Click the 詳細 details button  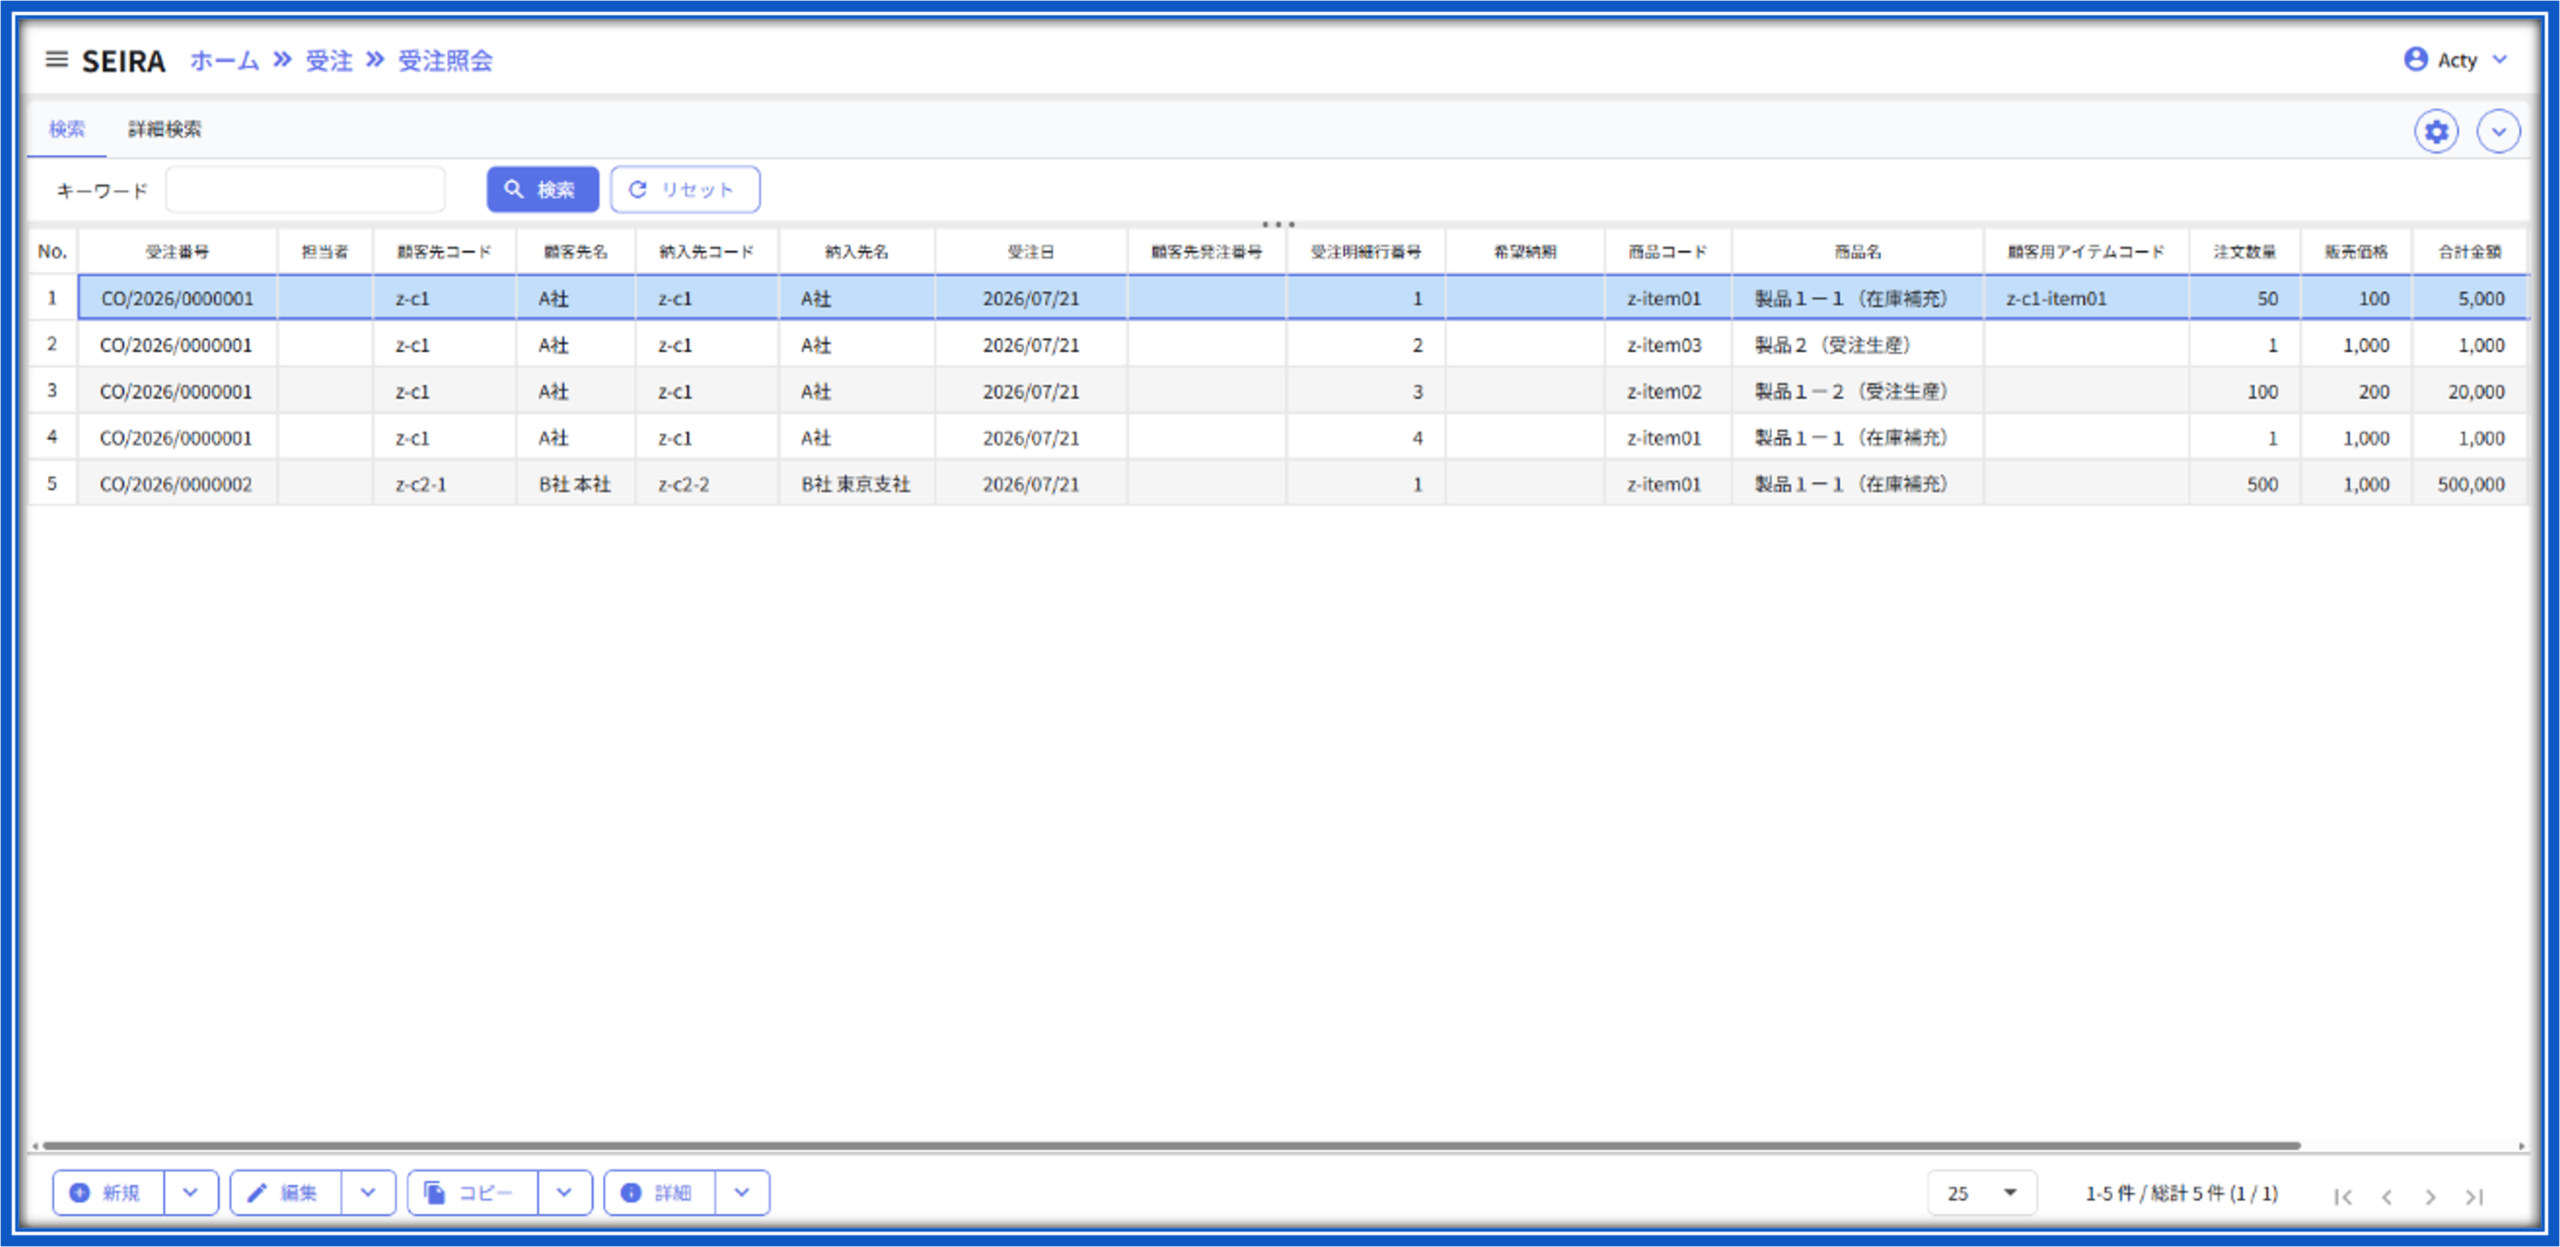659,1192
